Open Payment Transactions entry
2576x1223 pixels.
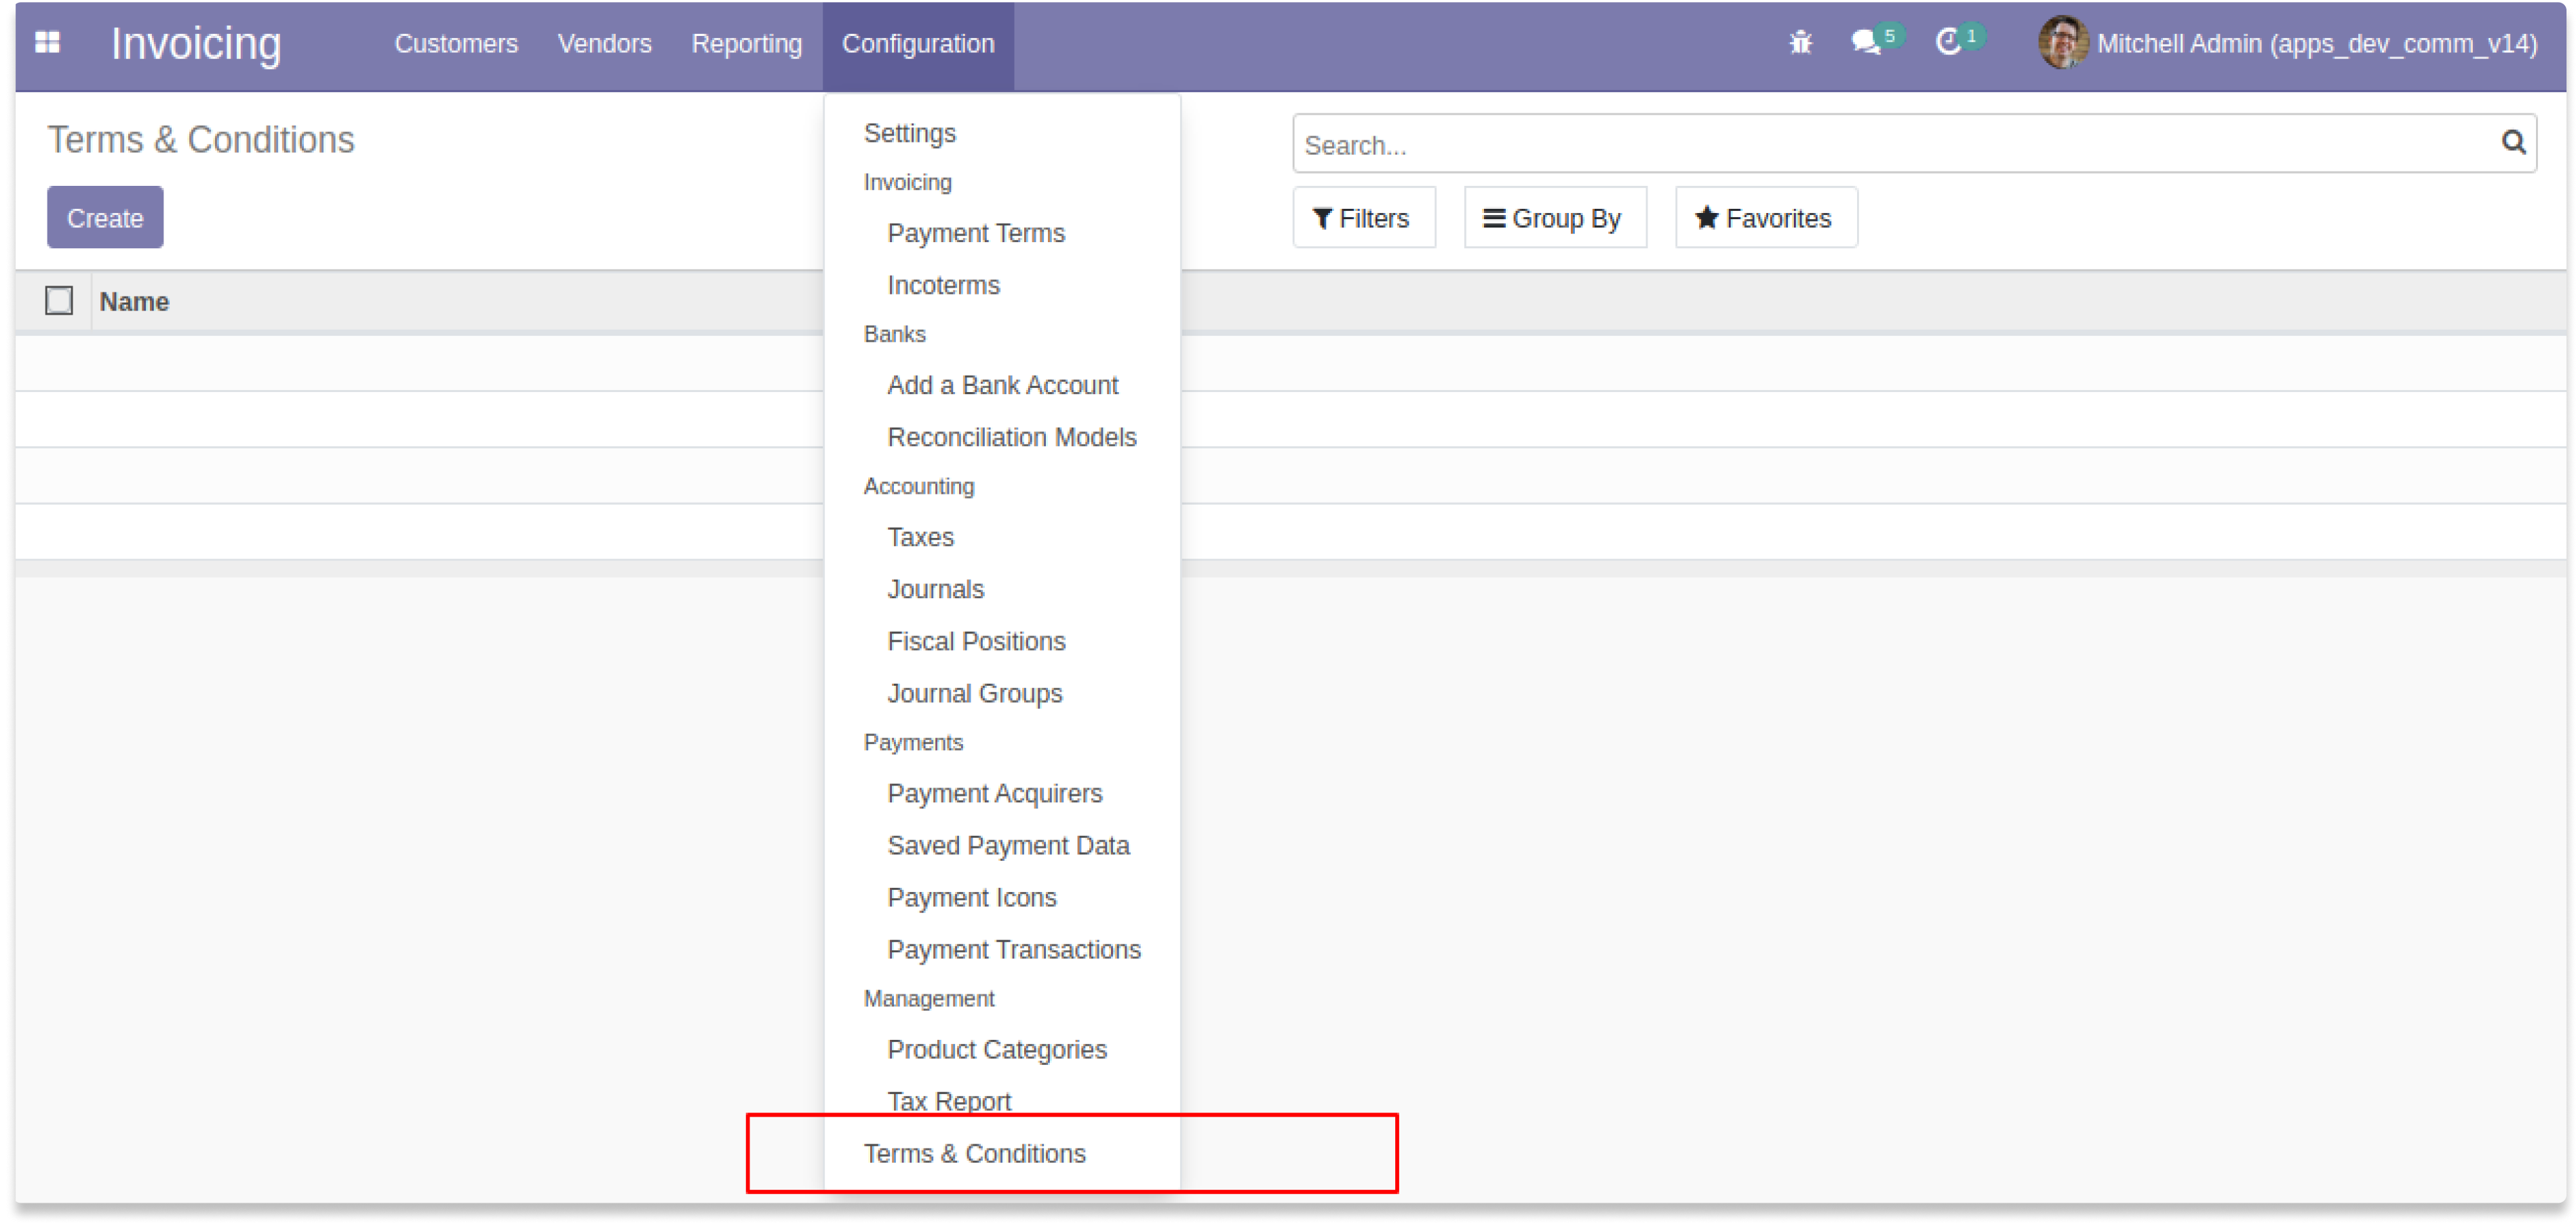click(1013, 949)
